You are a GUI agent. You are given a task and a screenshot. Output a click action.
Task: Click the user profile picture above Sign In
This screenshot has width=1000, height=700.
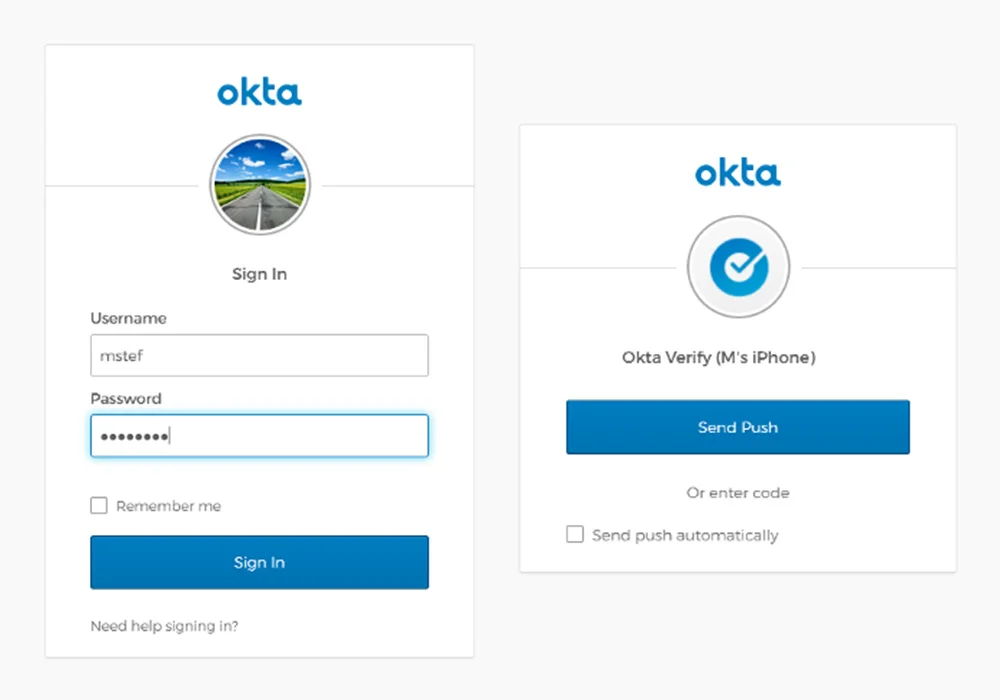259,184
